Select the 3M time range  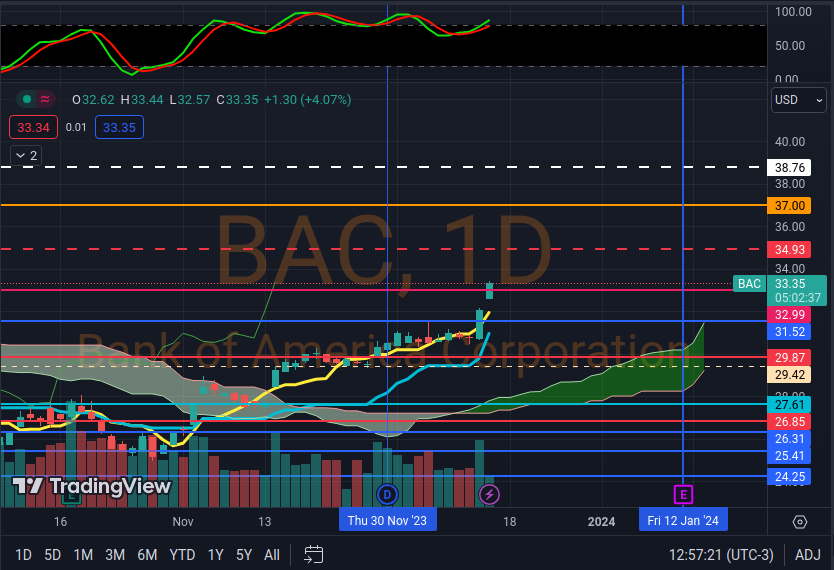pos(115,555)
